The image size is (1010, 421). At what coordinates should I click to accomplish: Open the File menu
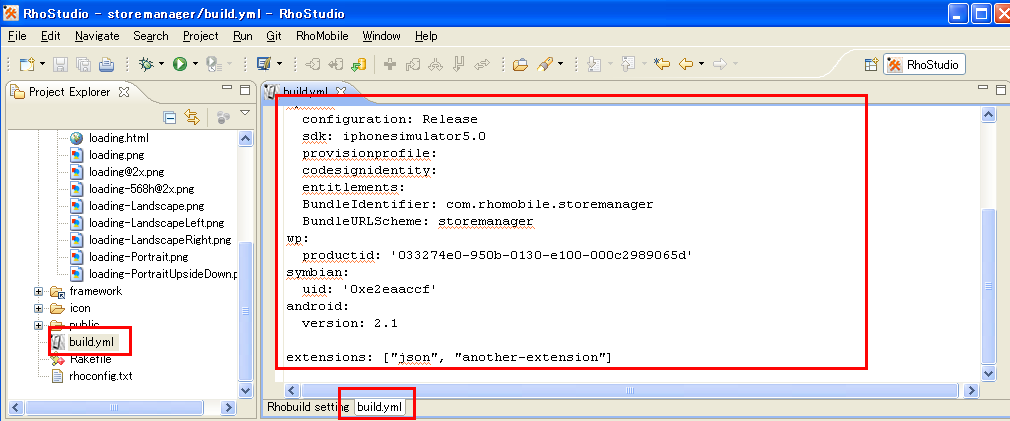(x=17, y=36)
